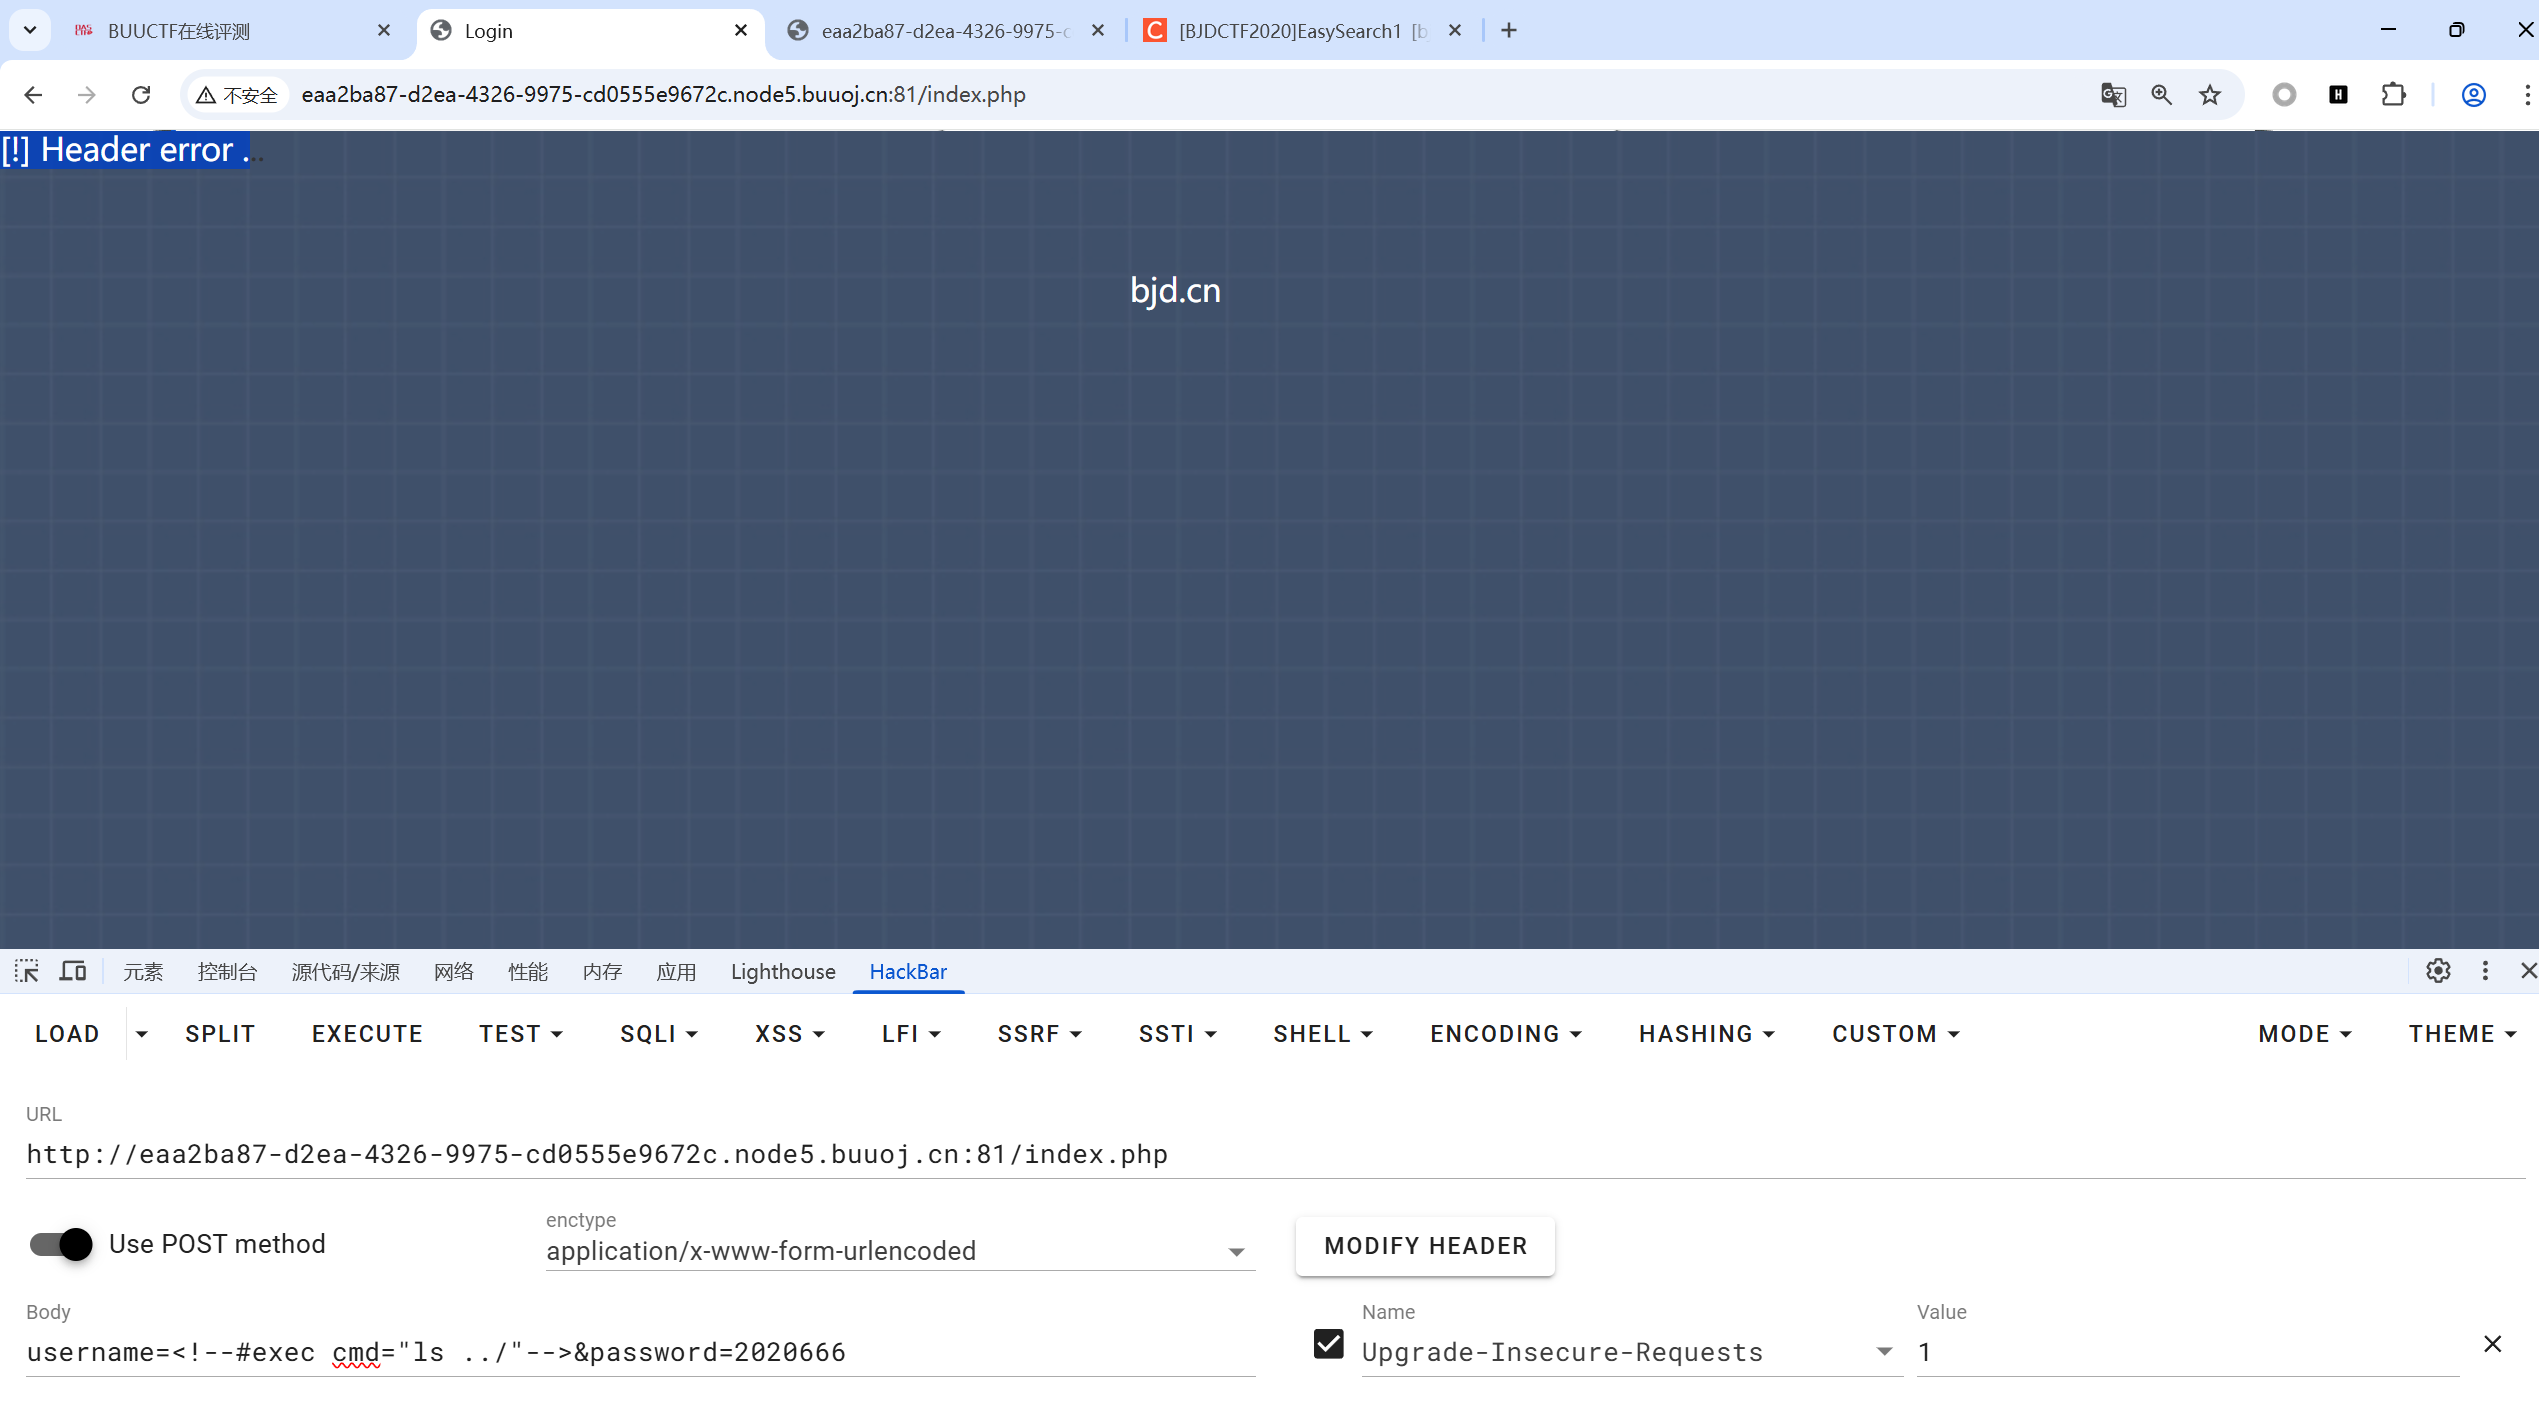Click the browser reload page icon
Viewport: 2539px width, 1402px height.
coord(141,95)
